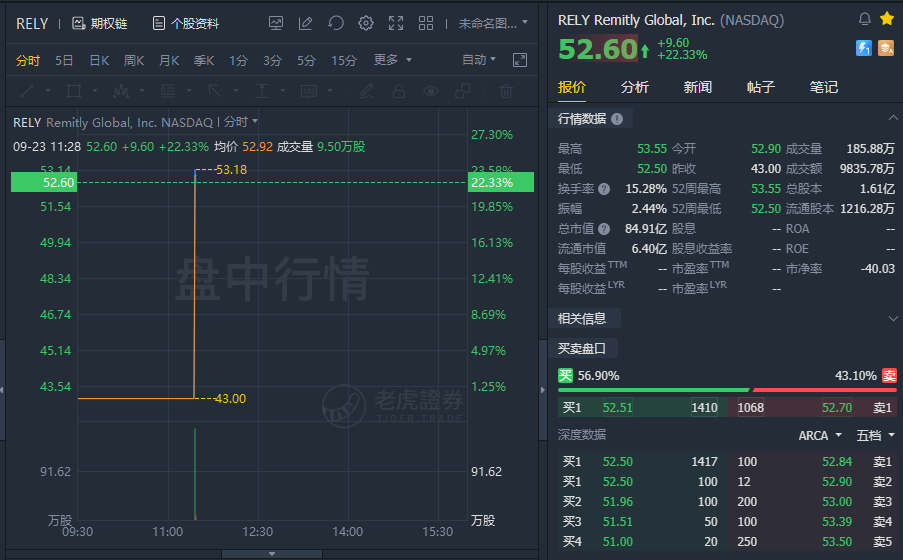Refresh the chart with the reload icon
The height and width of the screenshot is (560, 903).
pos(336,23)
